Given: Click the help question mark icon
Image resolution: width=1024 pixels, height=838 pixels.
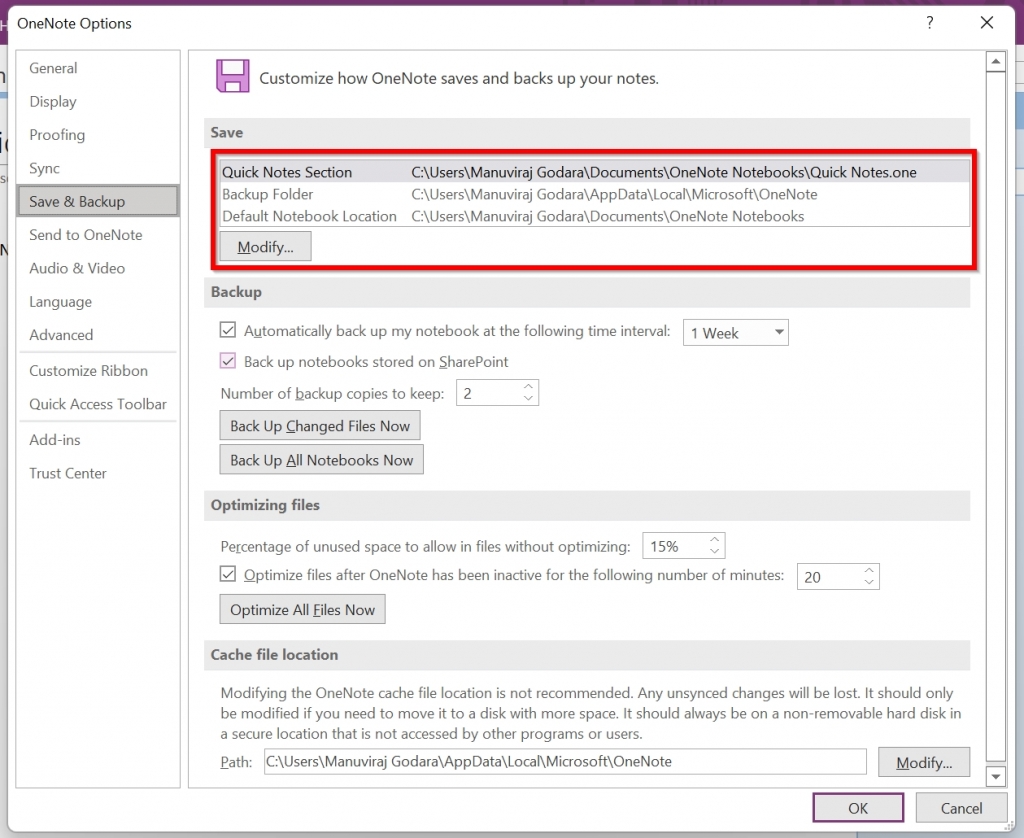Looking at the screenshot, I should tap(929, 22).
